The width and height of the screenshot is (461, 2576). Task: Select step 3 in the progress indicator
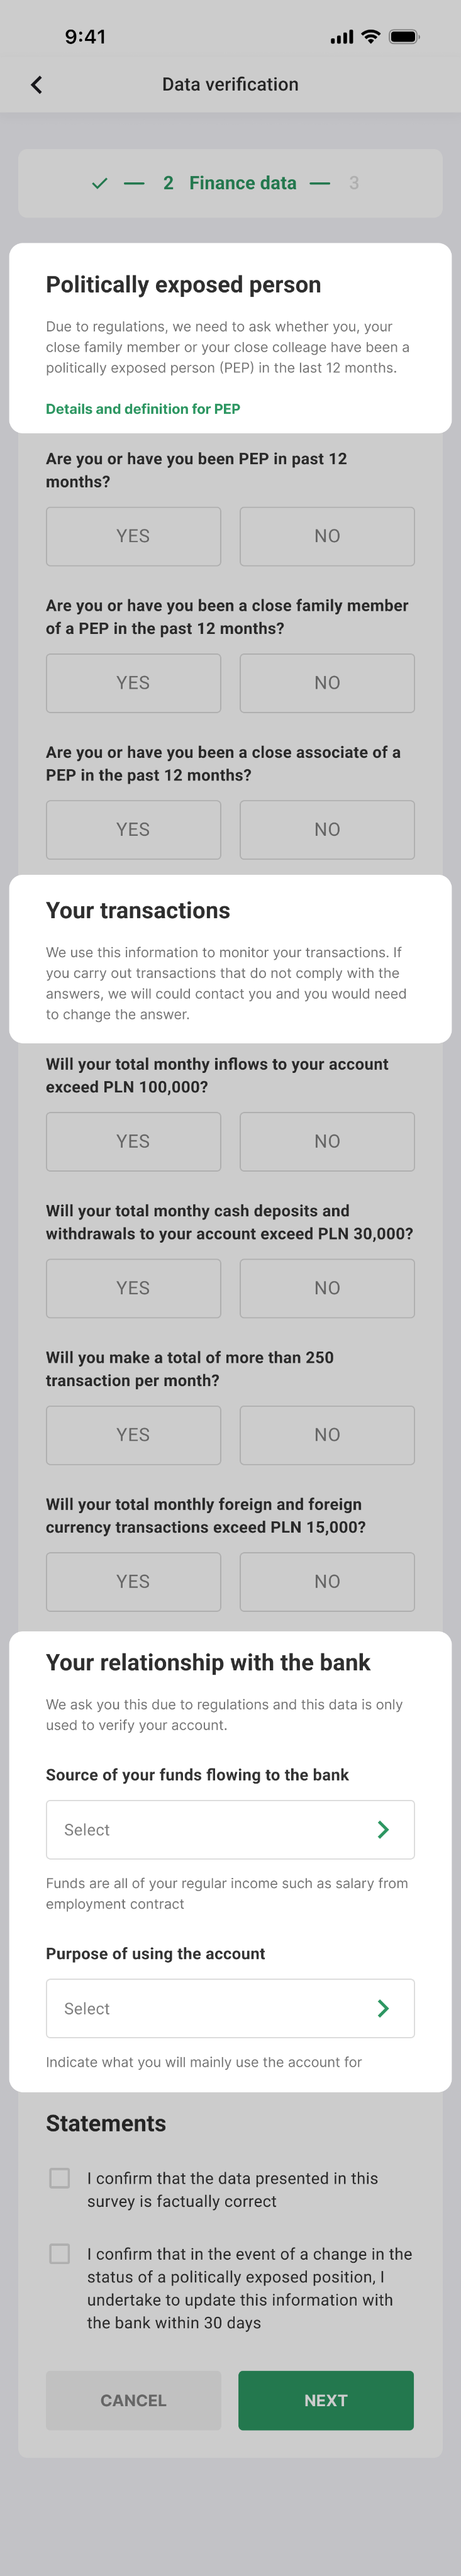pyautogui.click(x=354, y=183)
